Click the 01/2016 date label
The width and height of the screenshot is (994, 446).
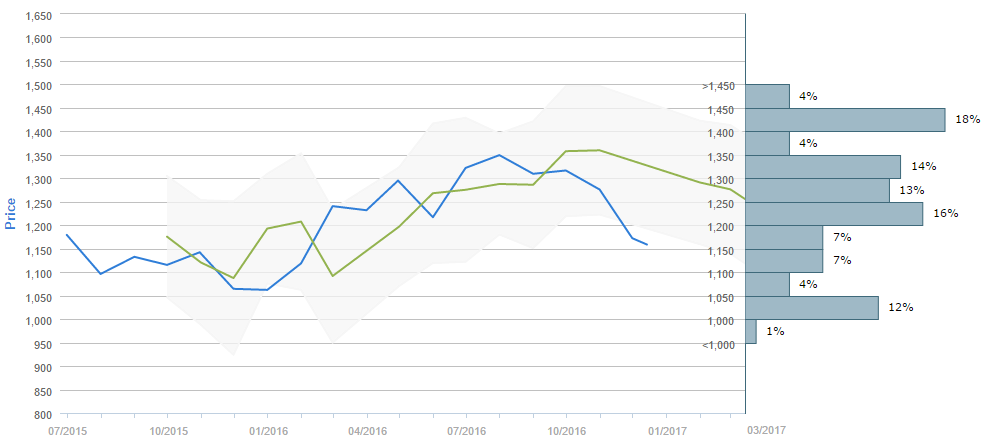pos(267,431)
